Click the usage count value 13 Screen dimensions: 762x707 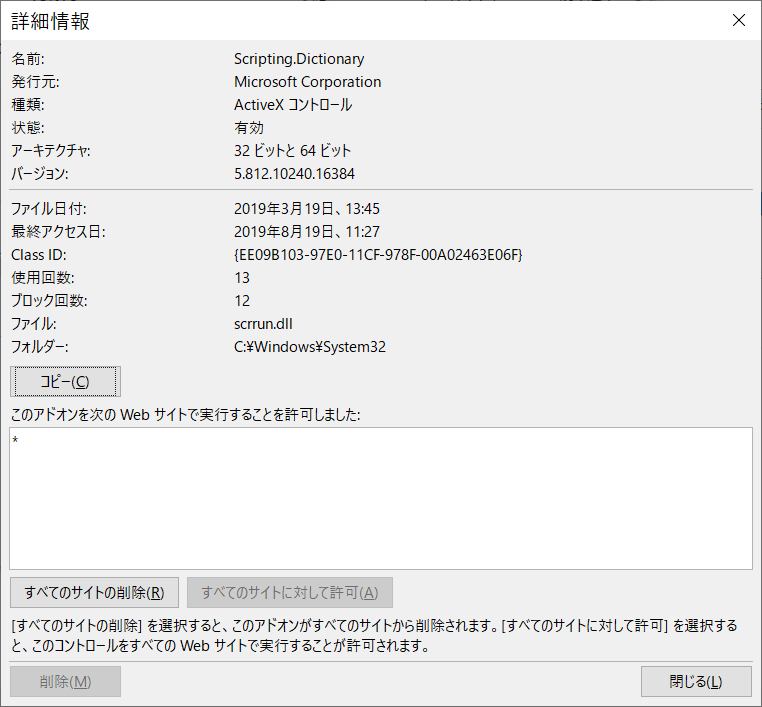[x=242, y=277]
